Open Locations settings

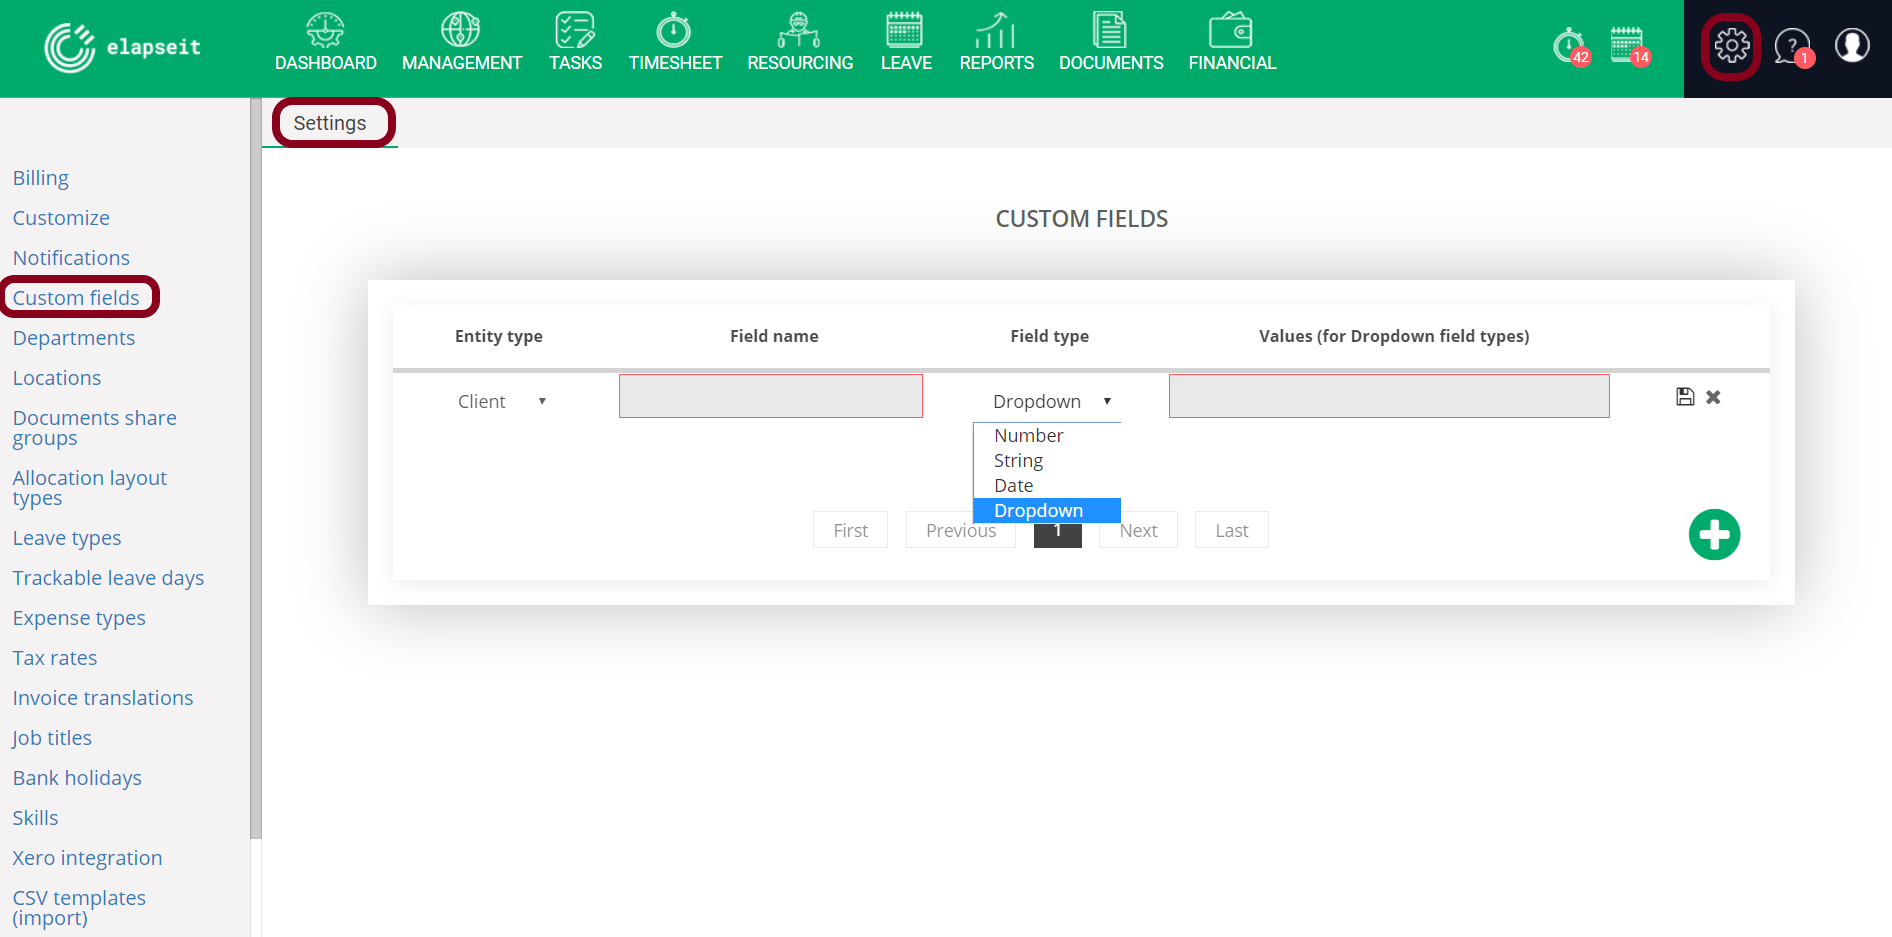(57, 378)
